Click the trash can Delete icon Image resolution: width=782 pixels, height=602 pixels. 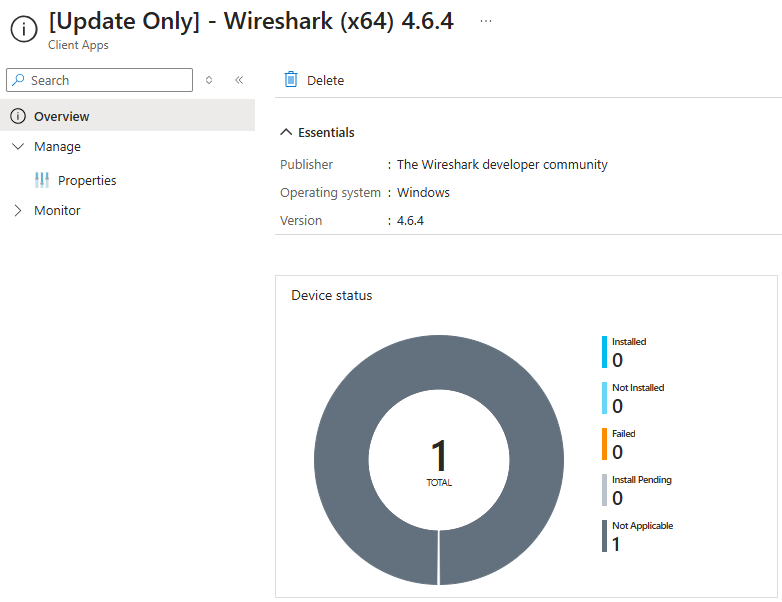coord(291,80)
